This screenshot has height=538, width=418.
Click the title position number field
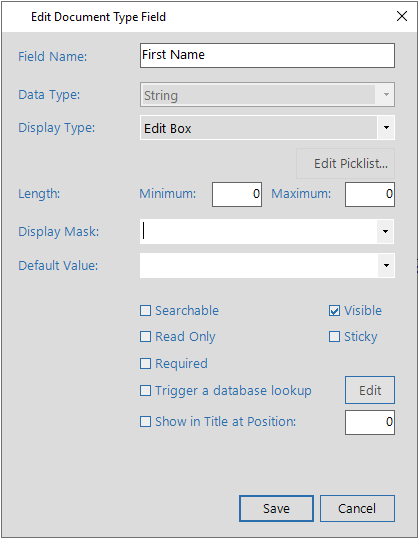click(370, 422)
